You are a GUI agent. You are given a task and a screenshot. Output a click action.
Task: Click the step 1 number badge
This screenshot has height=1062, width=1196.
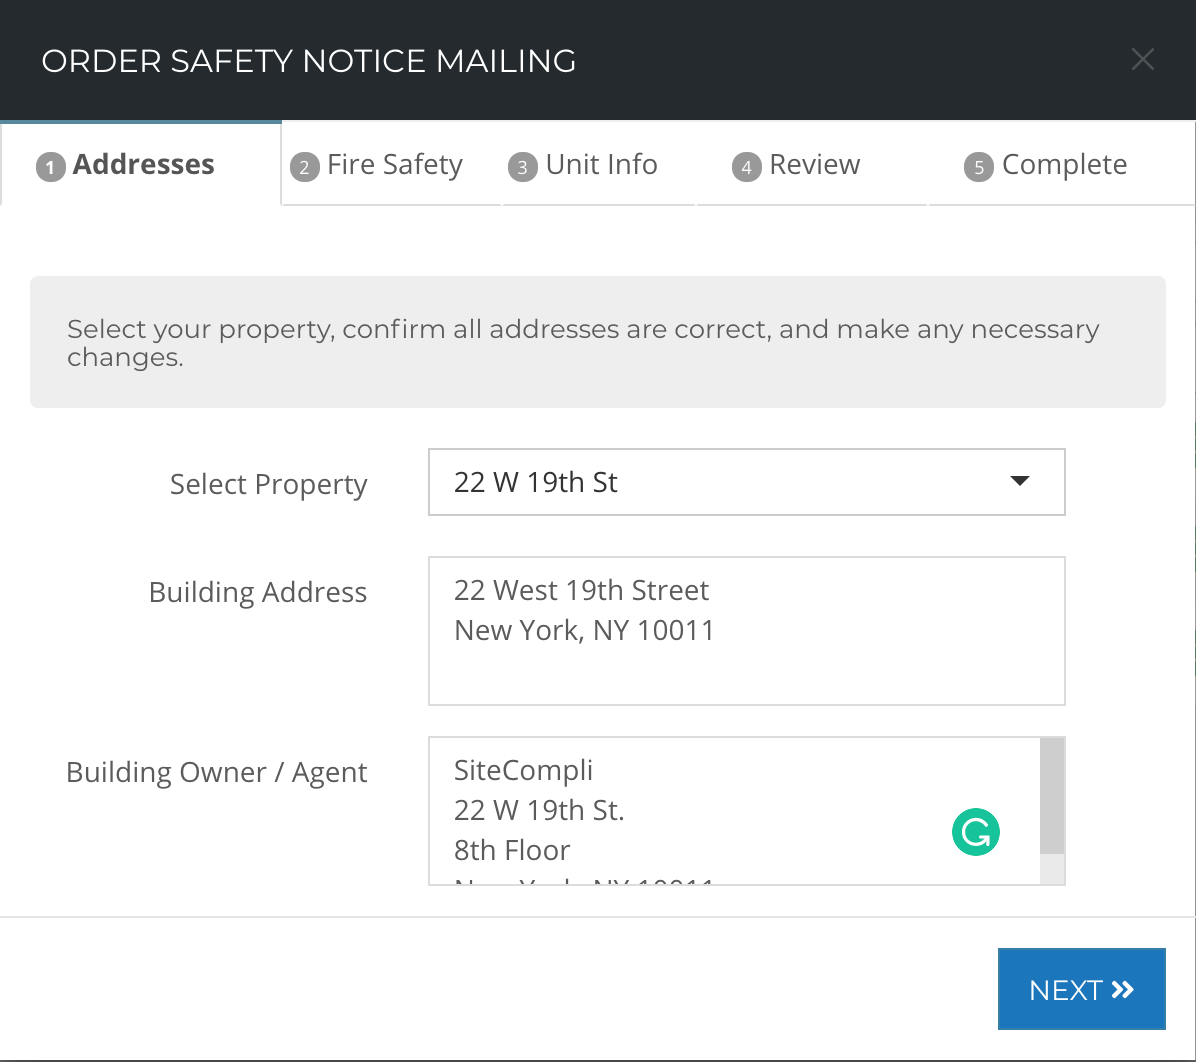(x=50, y=167)
